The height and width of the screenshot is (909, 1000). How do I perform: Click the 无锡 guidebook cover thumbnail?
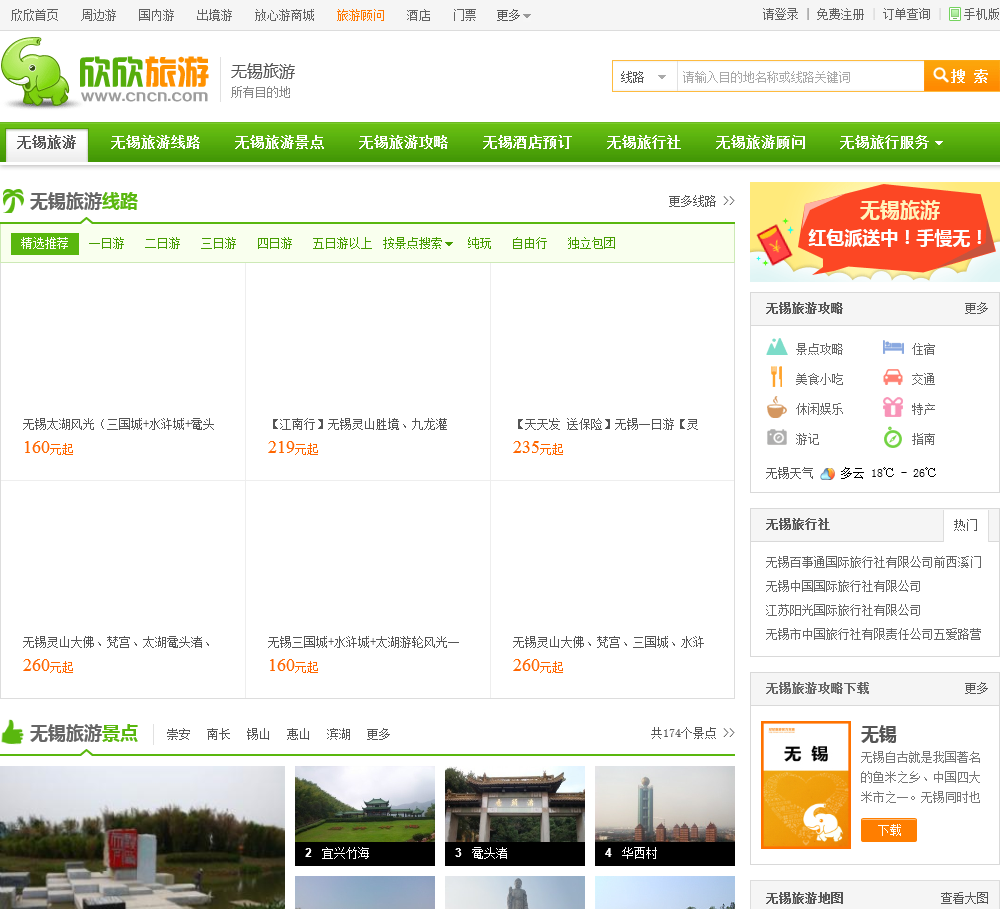(806, 785)
